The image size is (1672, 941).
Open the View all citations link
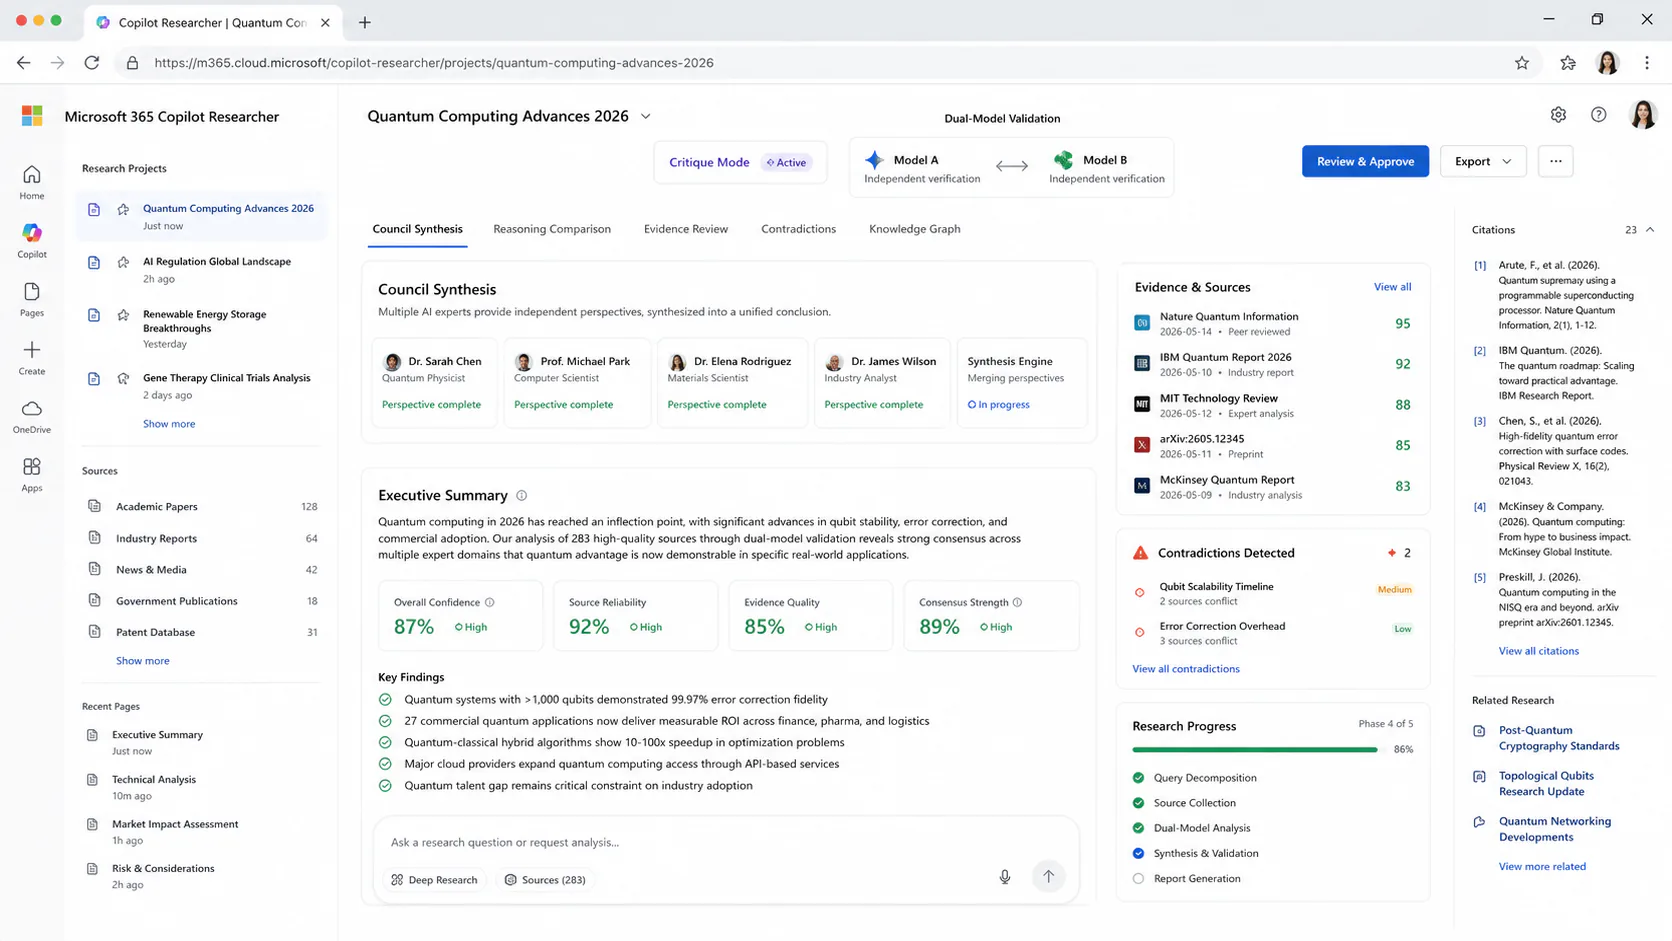(1539, 651)
